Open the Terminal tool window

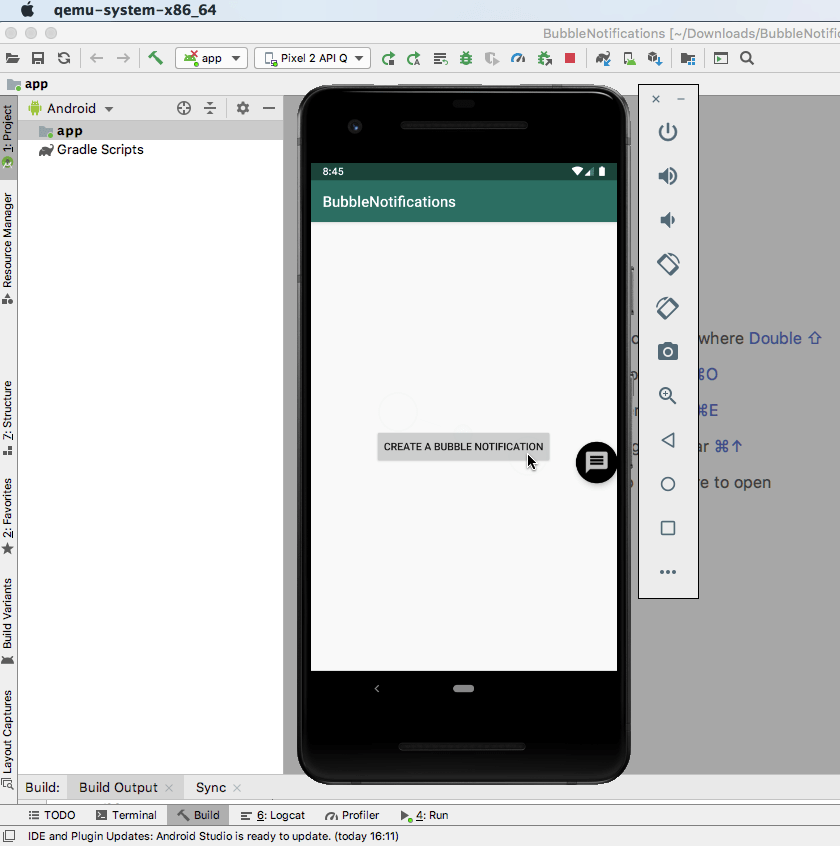[126, 815]
